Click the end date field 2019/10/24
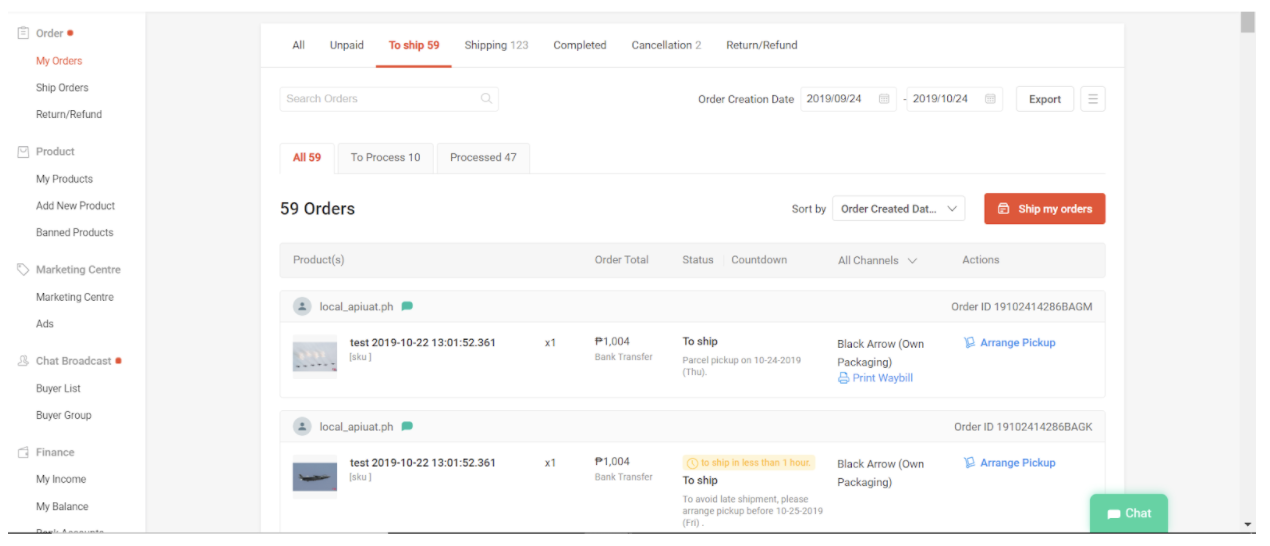 pyautogui.click(x=954, y=99)
